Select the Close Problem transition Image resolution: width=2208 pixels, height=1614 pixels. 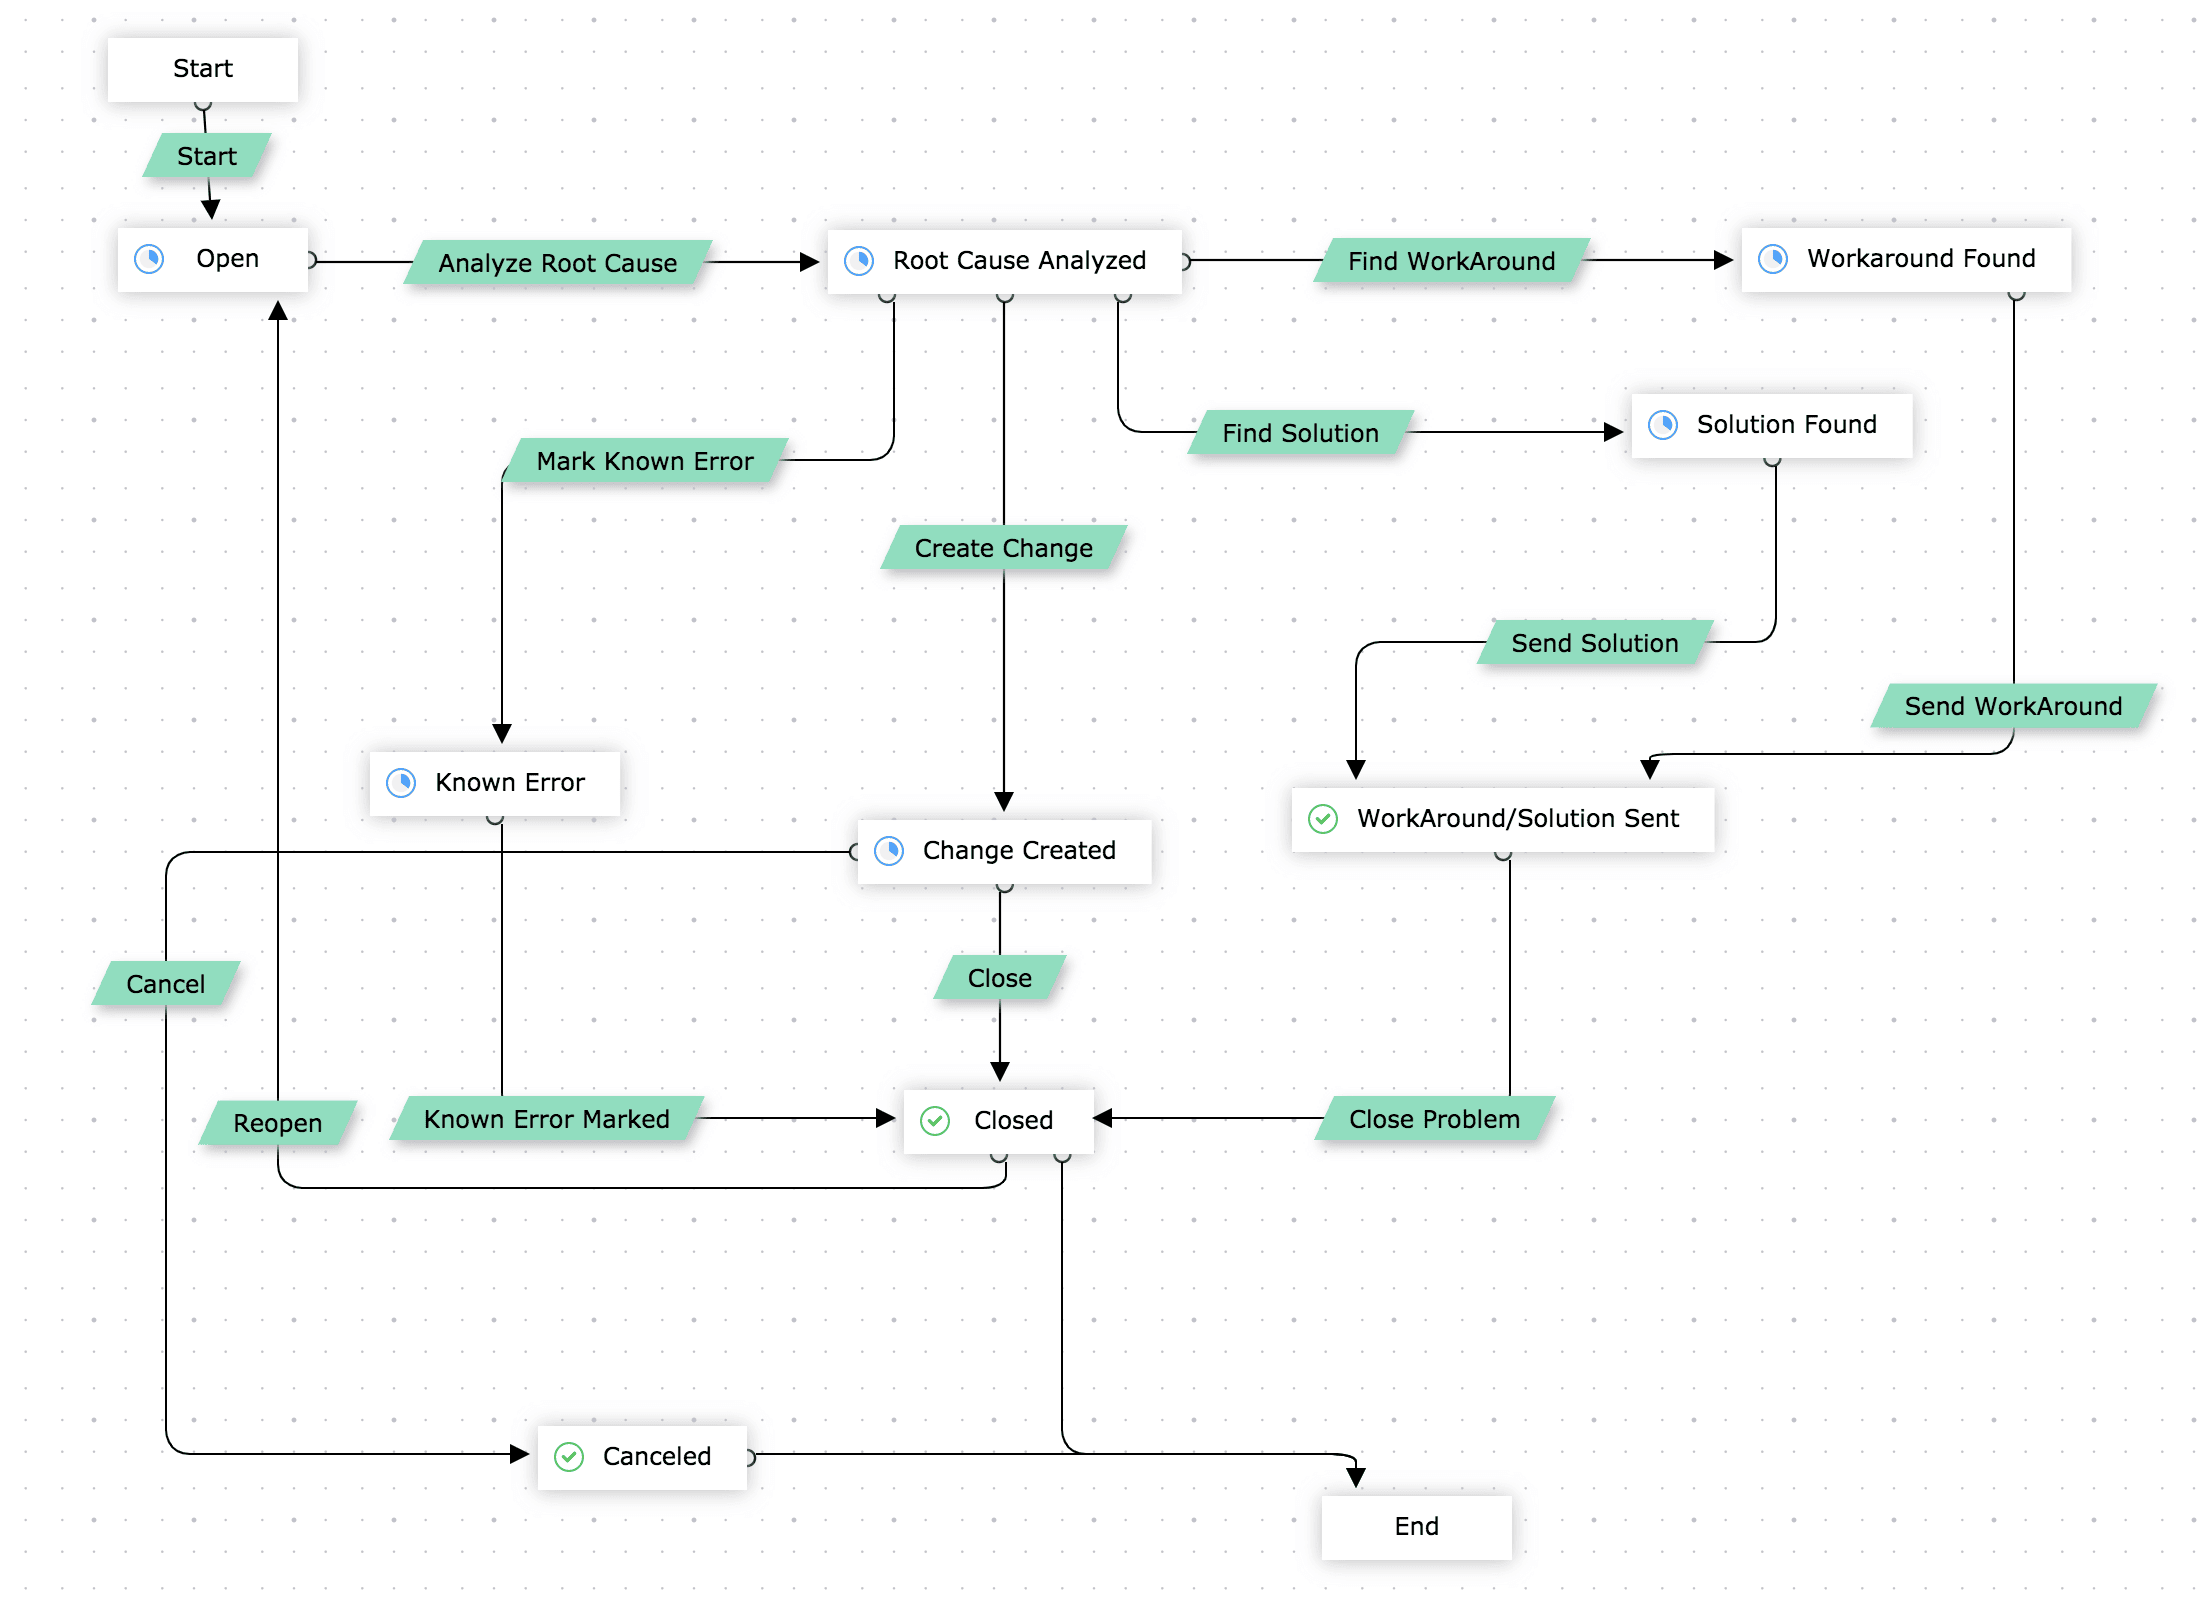(1435, 1119)
